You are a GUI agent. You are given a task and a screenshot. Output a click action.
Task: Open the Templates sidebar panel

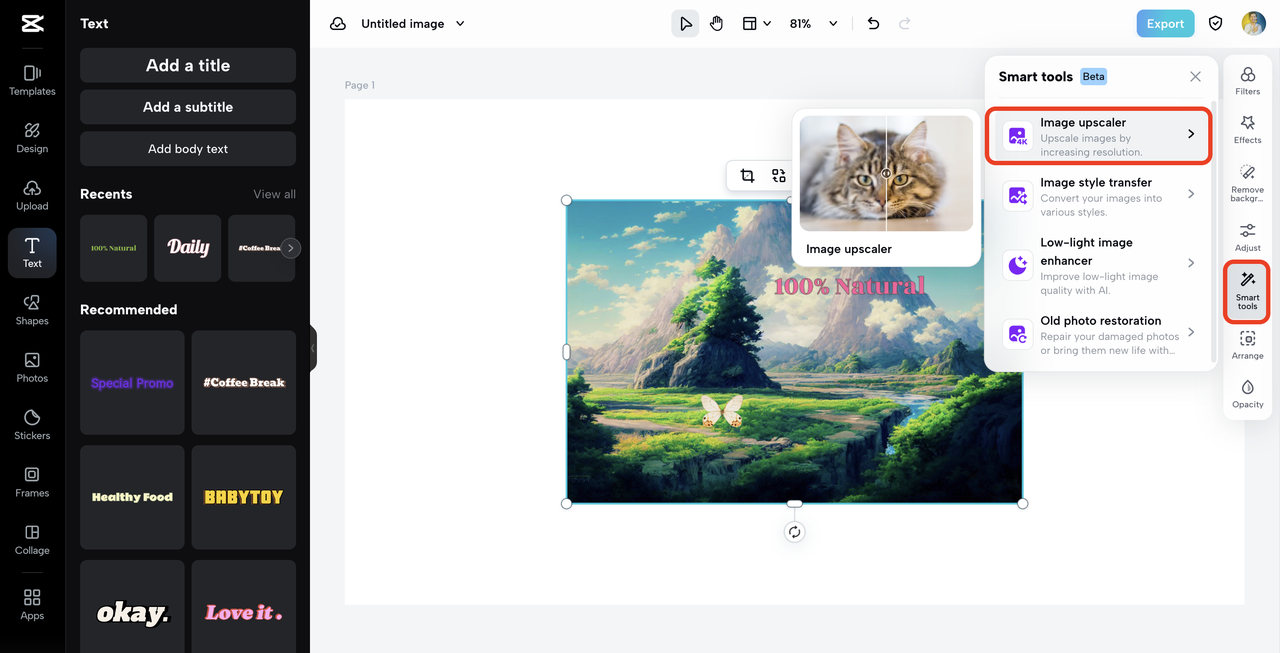coord(32,80)
